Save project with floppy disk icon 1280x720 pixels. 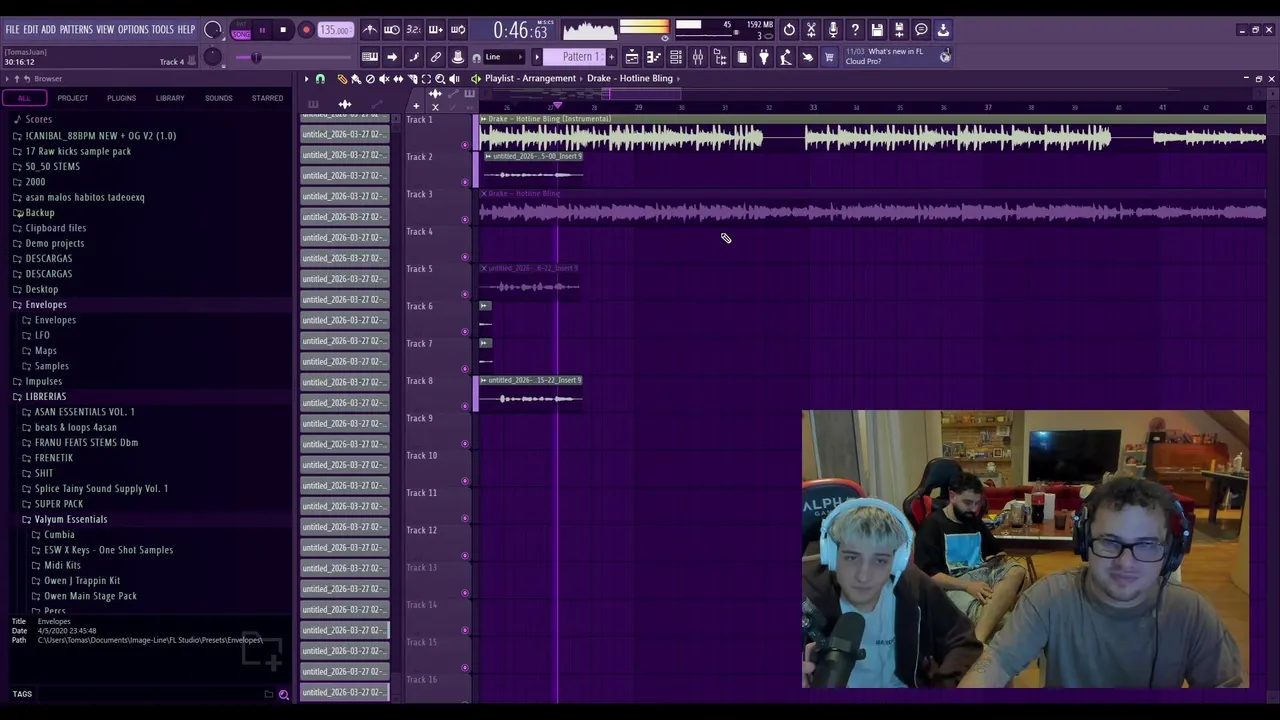(x=877, y=30)
